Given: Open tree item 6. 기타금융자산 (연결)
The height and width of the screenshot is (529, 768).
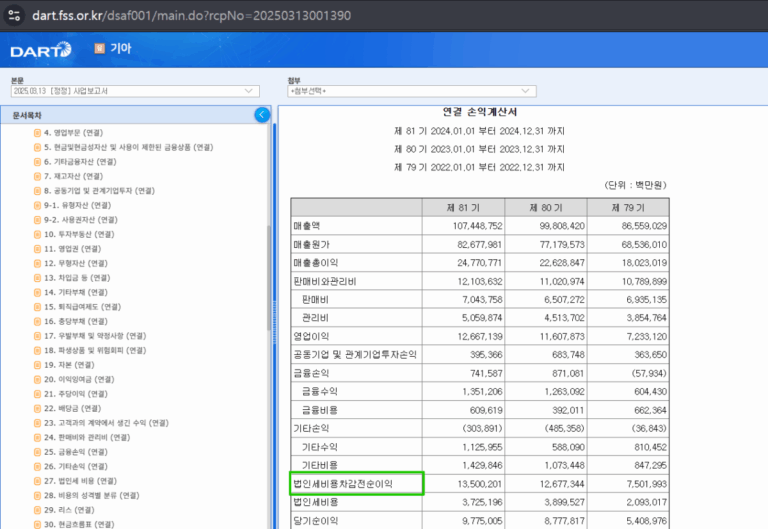Looking at the screenshot, I should [x=80, y=162].
